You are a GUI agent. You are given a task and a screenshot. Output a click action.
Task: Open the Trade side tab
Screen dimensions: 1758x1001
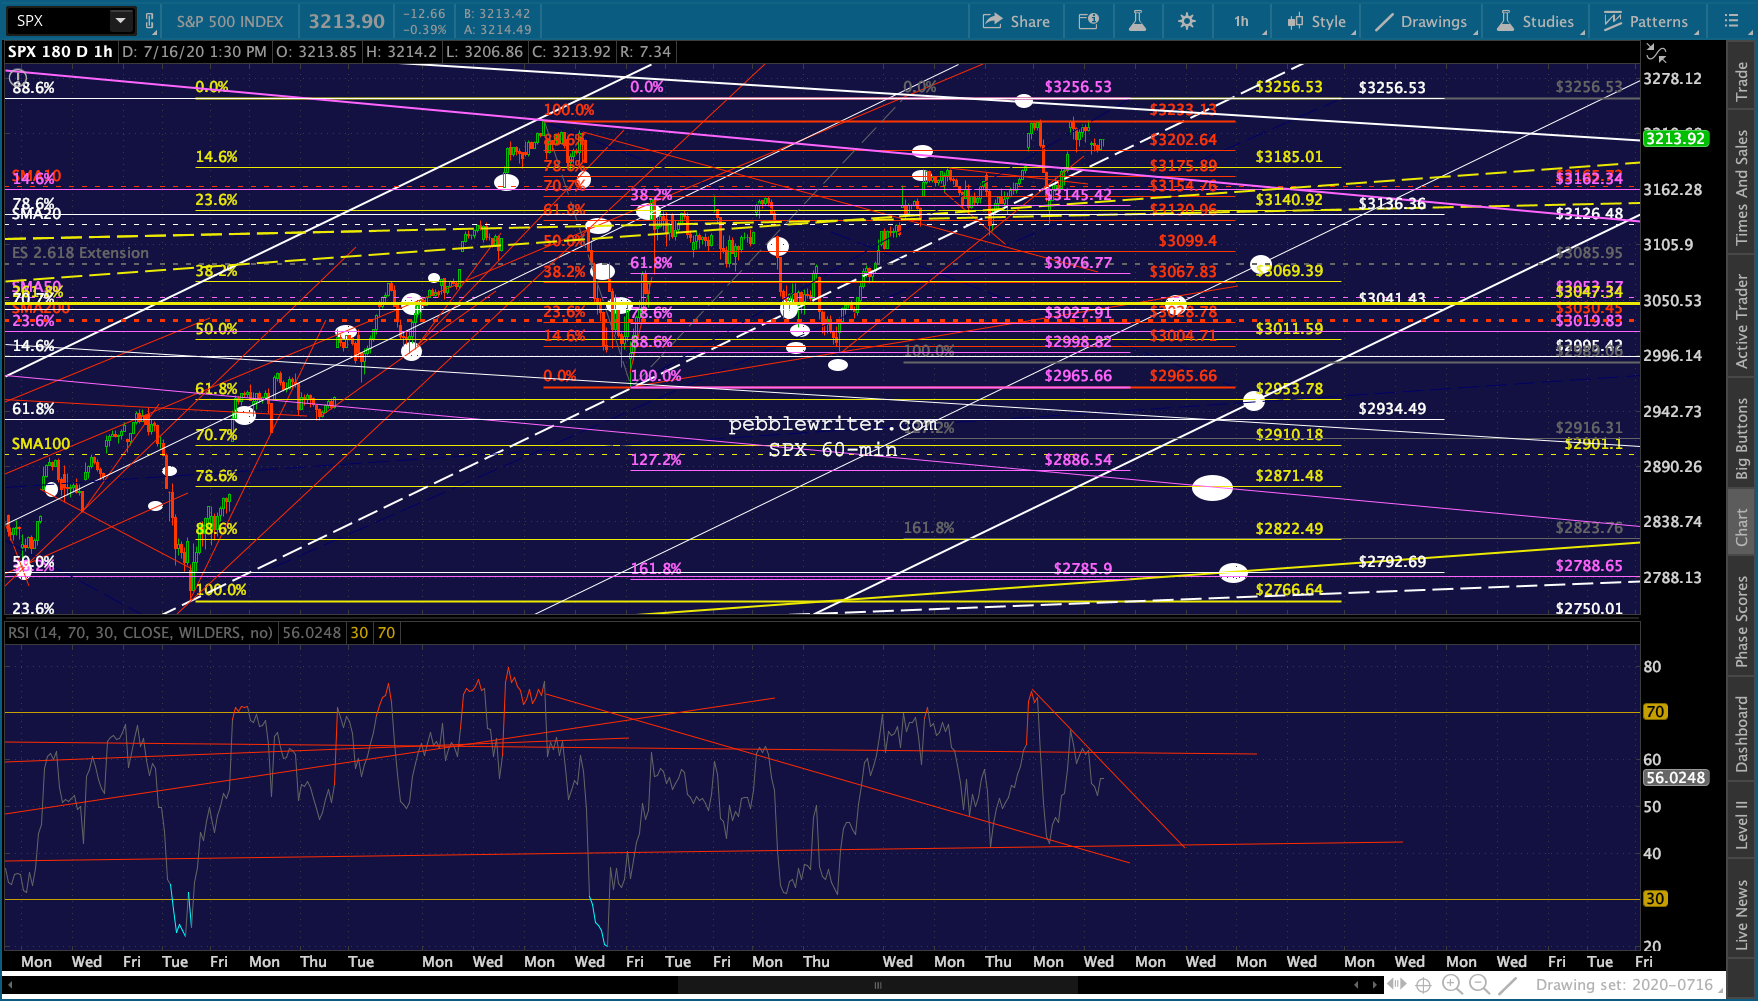coord(1742,81)
